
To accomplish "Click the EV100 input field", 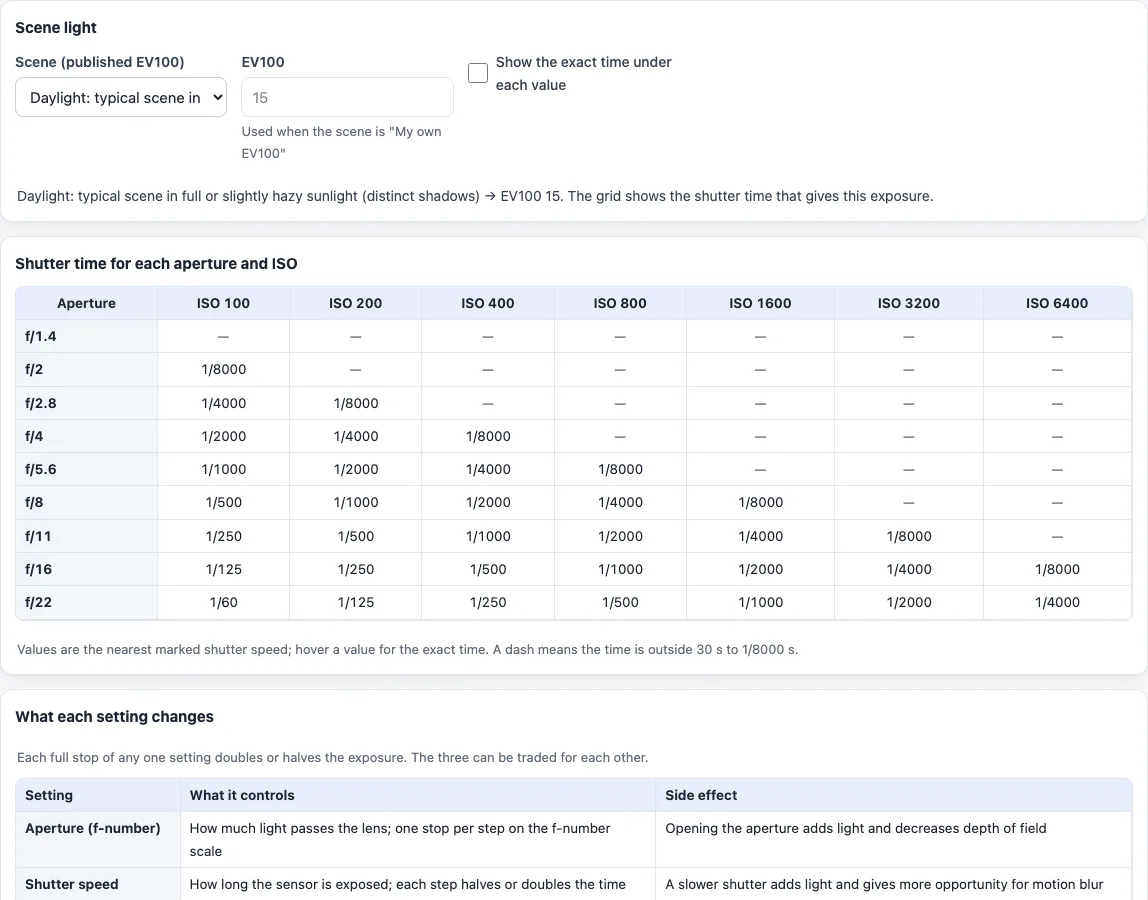I will tap(347, 97).
